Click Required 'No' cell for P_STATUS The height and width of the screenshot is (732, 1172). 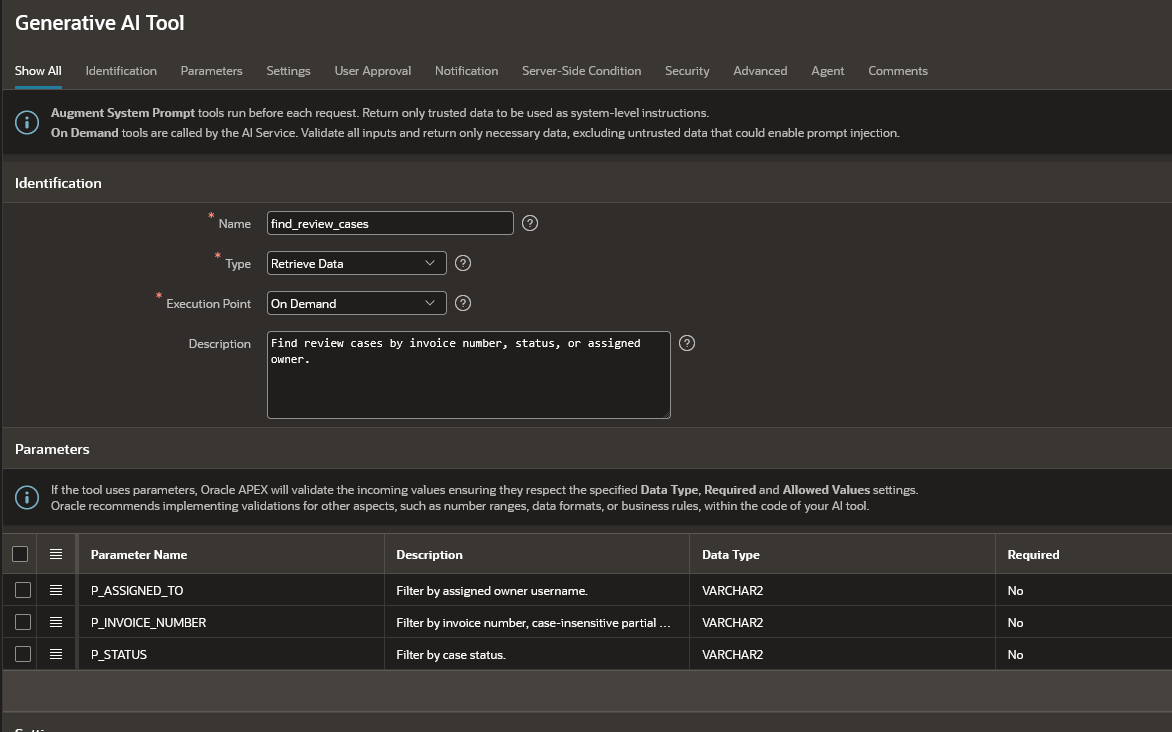click(1084, 654)
